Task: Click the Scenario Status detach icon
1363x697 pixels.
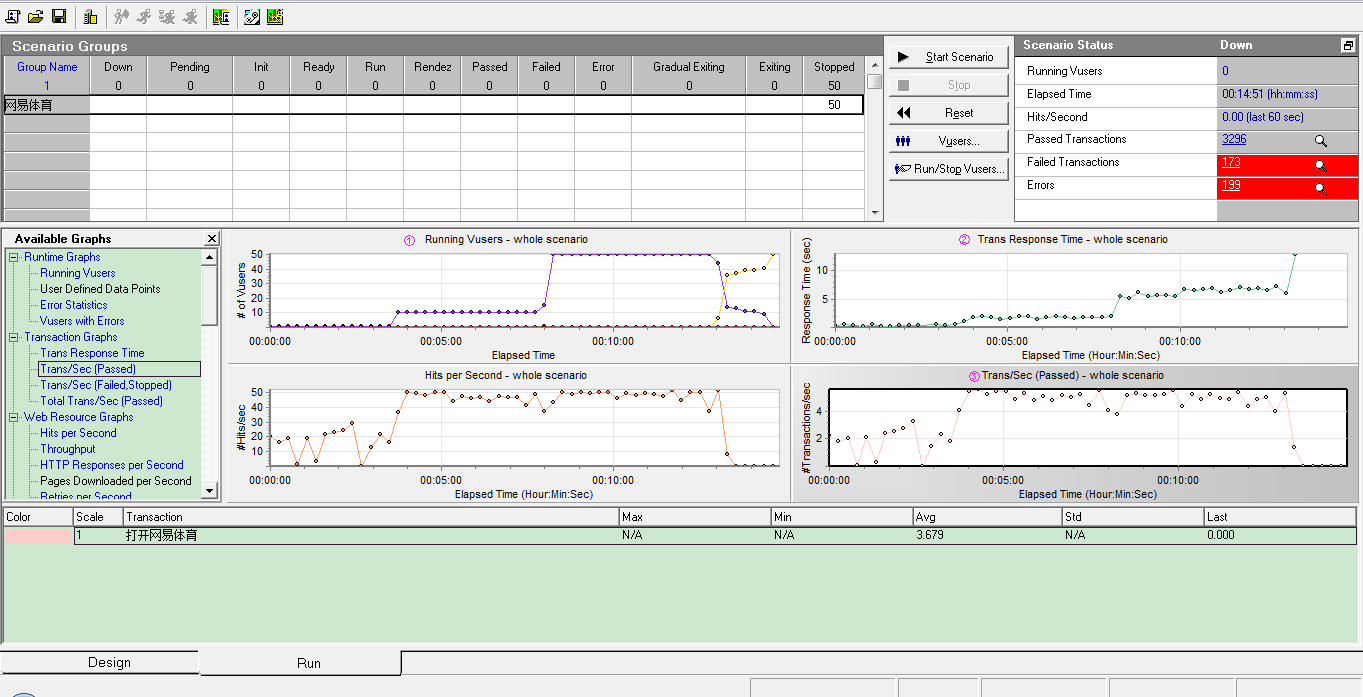Action: pos(1348,45)
